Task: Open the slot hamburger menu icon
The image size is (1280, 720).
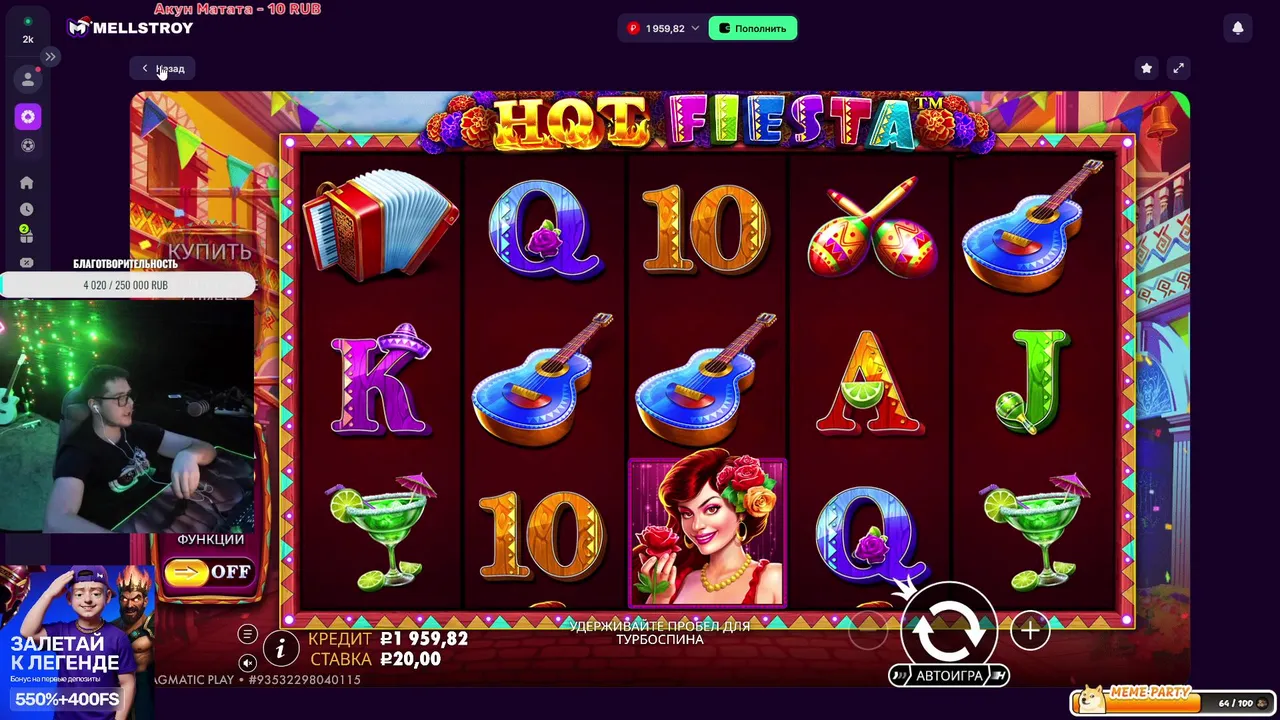Action: click(248, 633)
